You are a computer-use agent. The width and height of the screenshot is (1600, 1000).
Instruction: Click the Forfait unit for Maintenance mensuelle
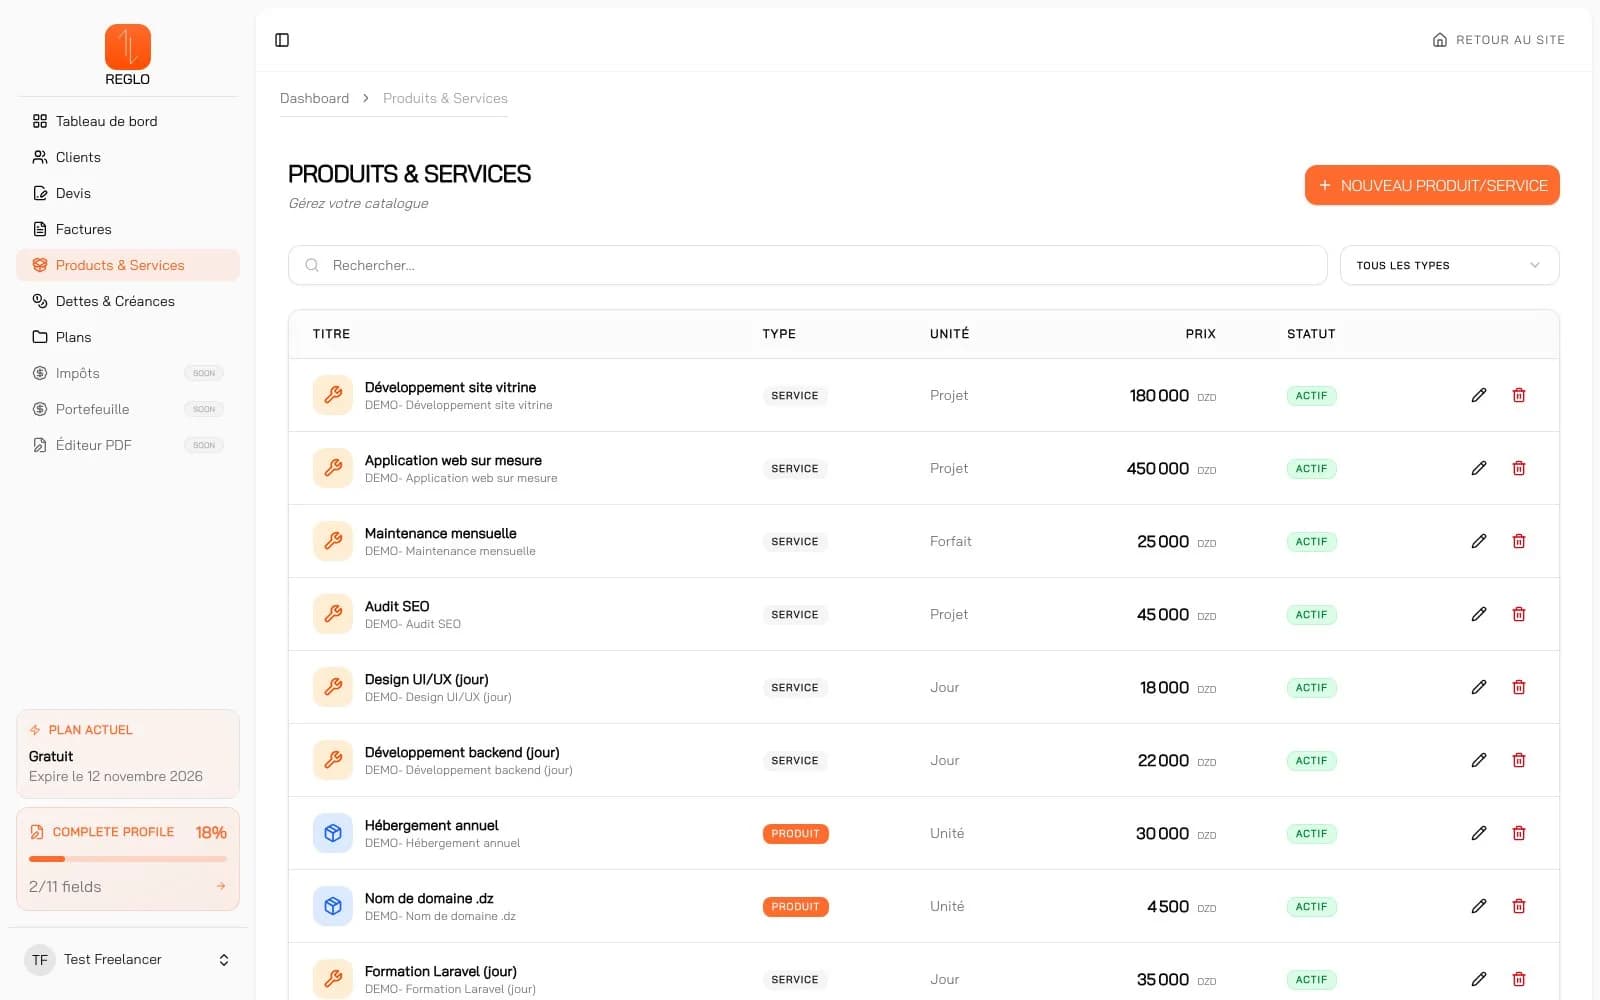coord(950,541)
